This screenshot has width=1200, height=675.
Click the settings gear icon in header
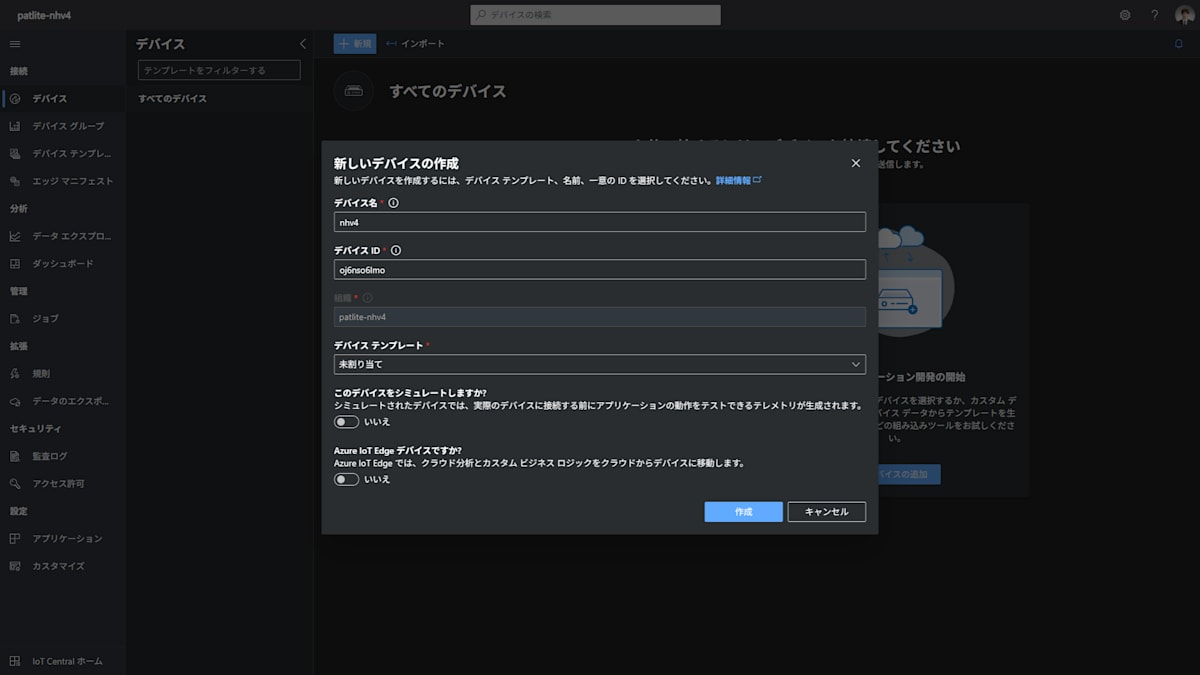[x=1125, y=15]
